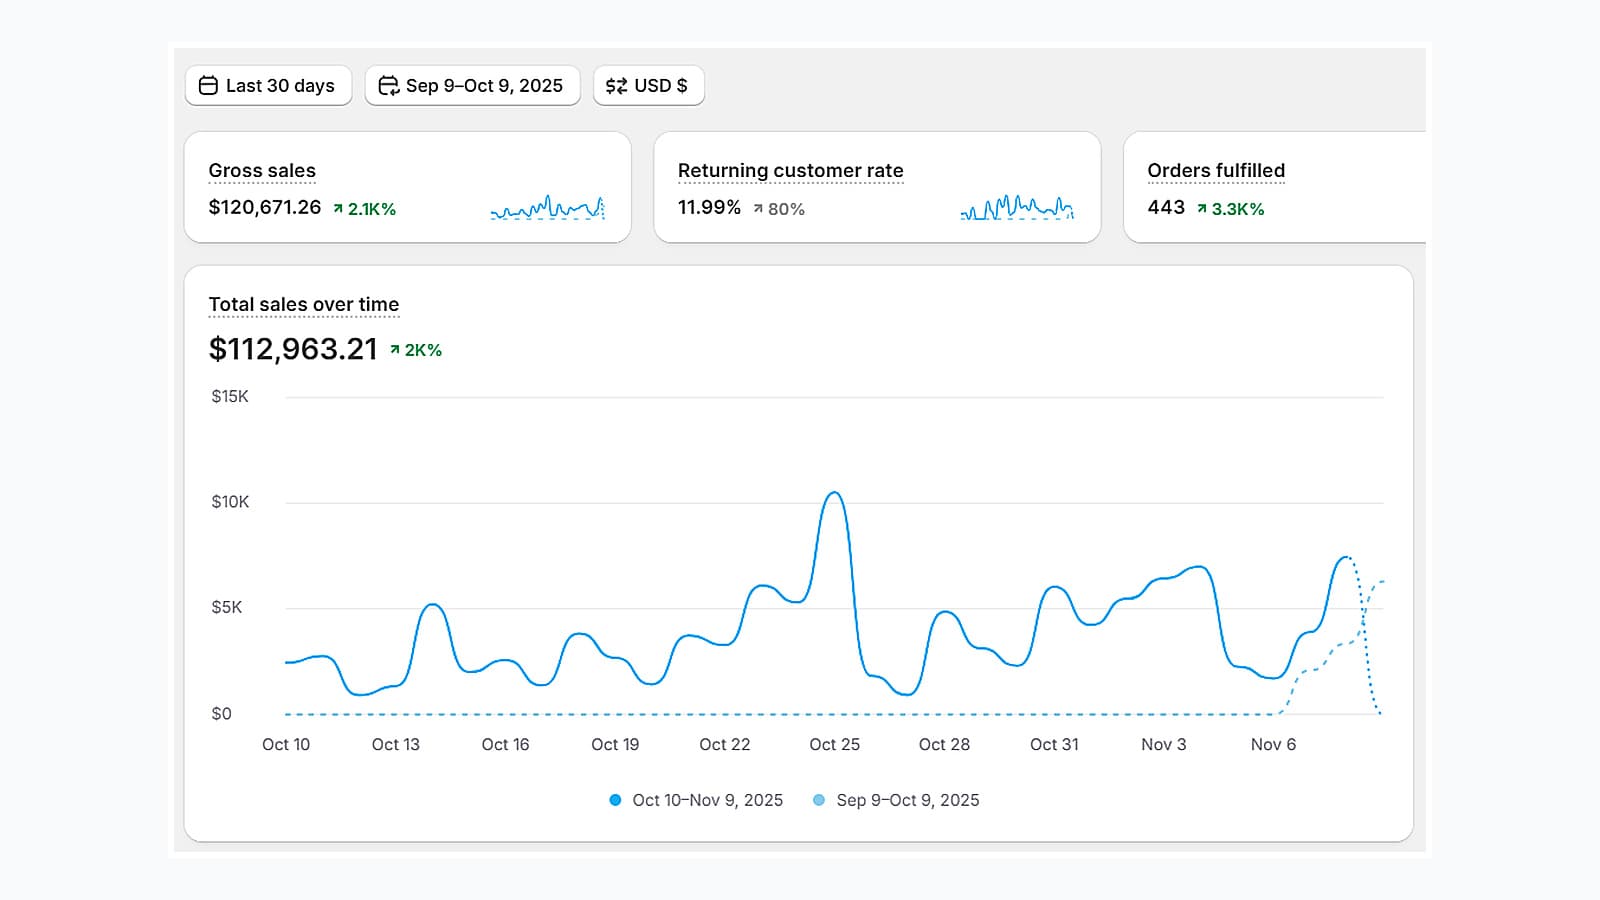Click the 11.99% returning customer value

[x=709, y=207]
